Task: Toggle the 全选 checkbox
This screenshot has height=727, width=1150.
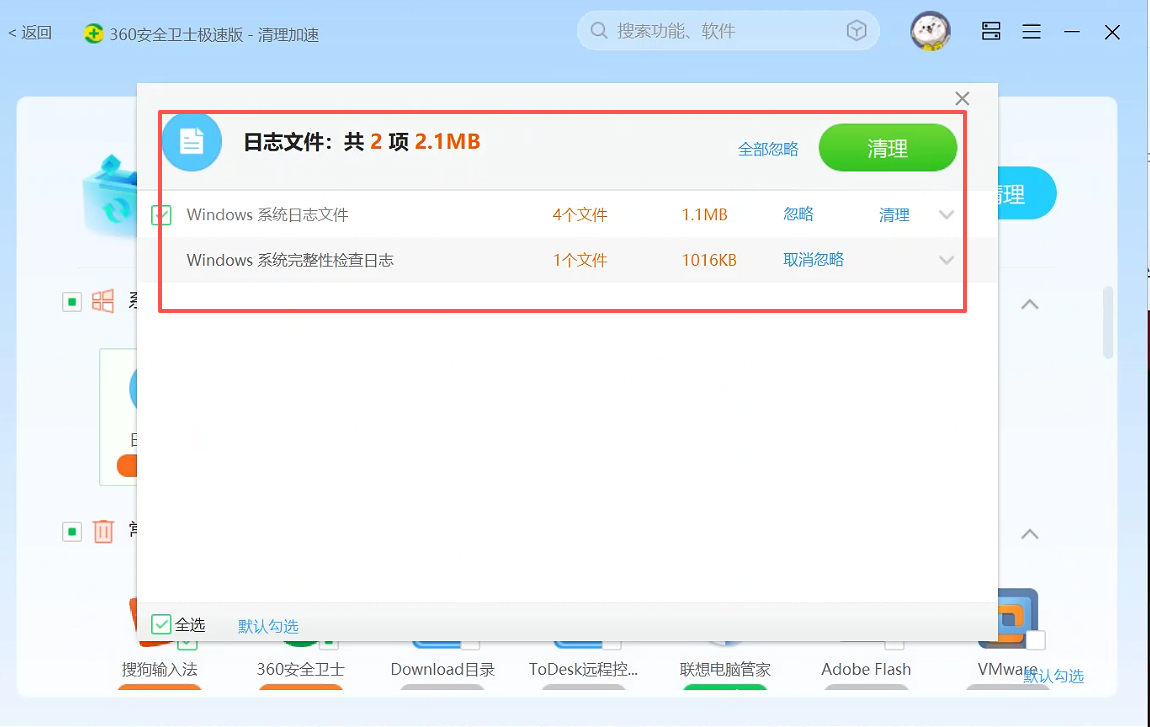Action: pyautogui.click(x=161, y=624)
